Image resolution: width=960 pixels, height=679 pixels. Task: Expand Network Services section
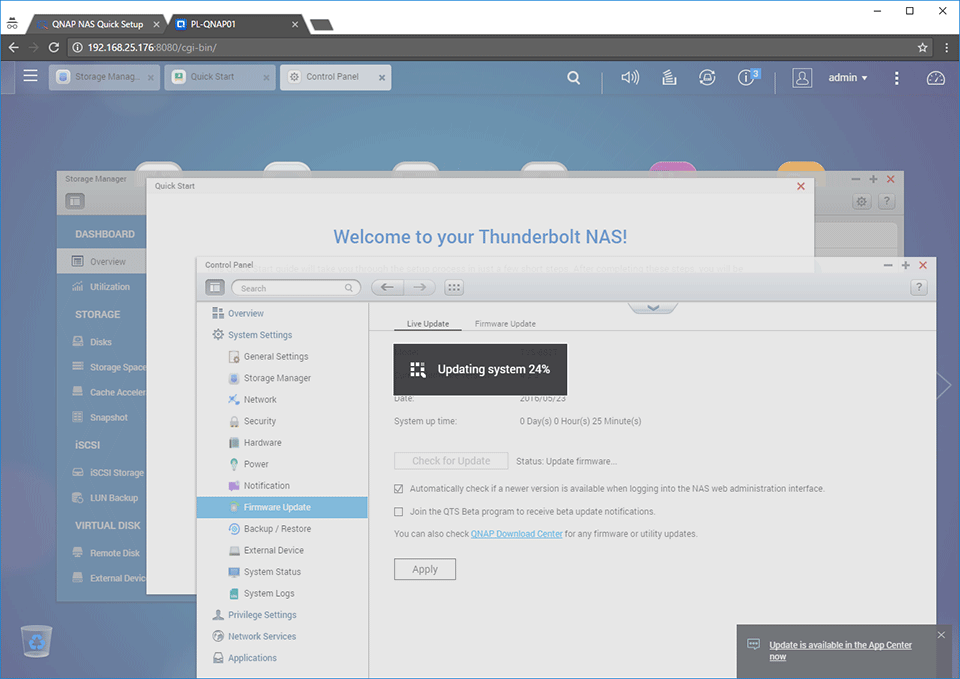[261, 636]
